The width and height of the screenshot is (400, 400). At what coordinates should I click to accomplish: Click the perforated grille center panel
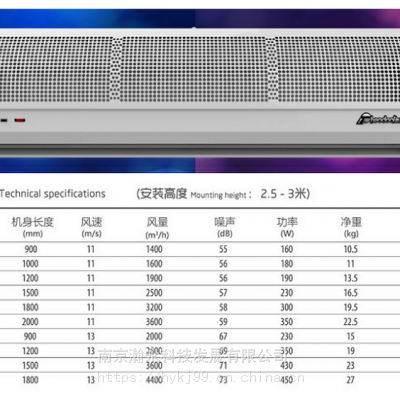[194, 69]
